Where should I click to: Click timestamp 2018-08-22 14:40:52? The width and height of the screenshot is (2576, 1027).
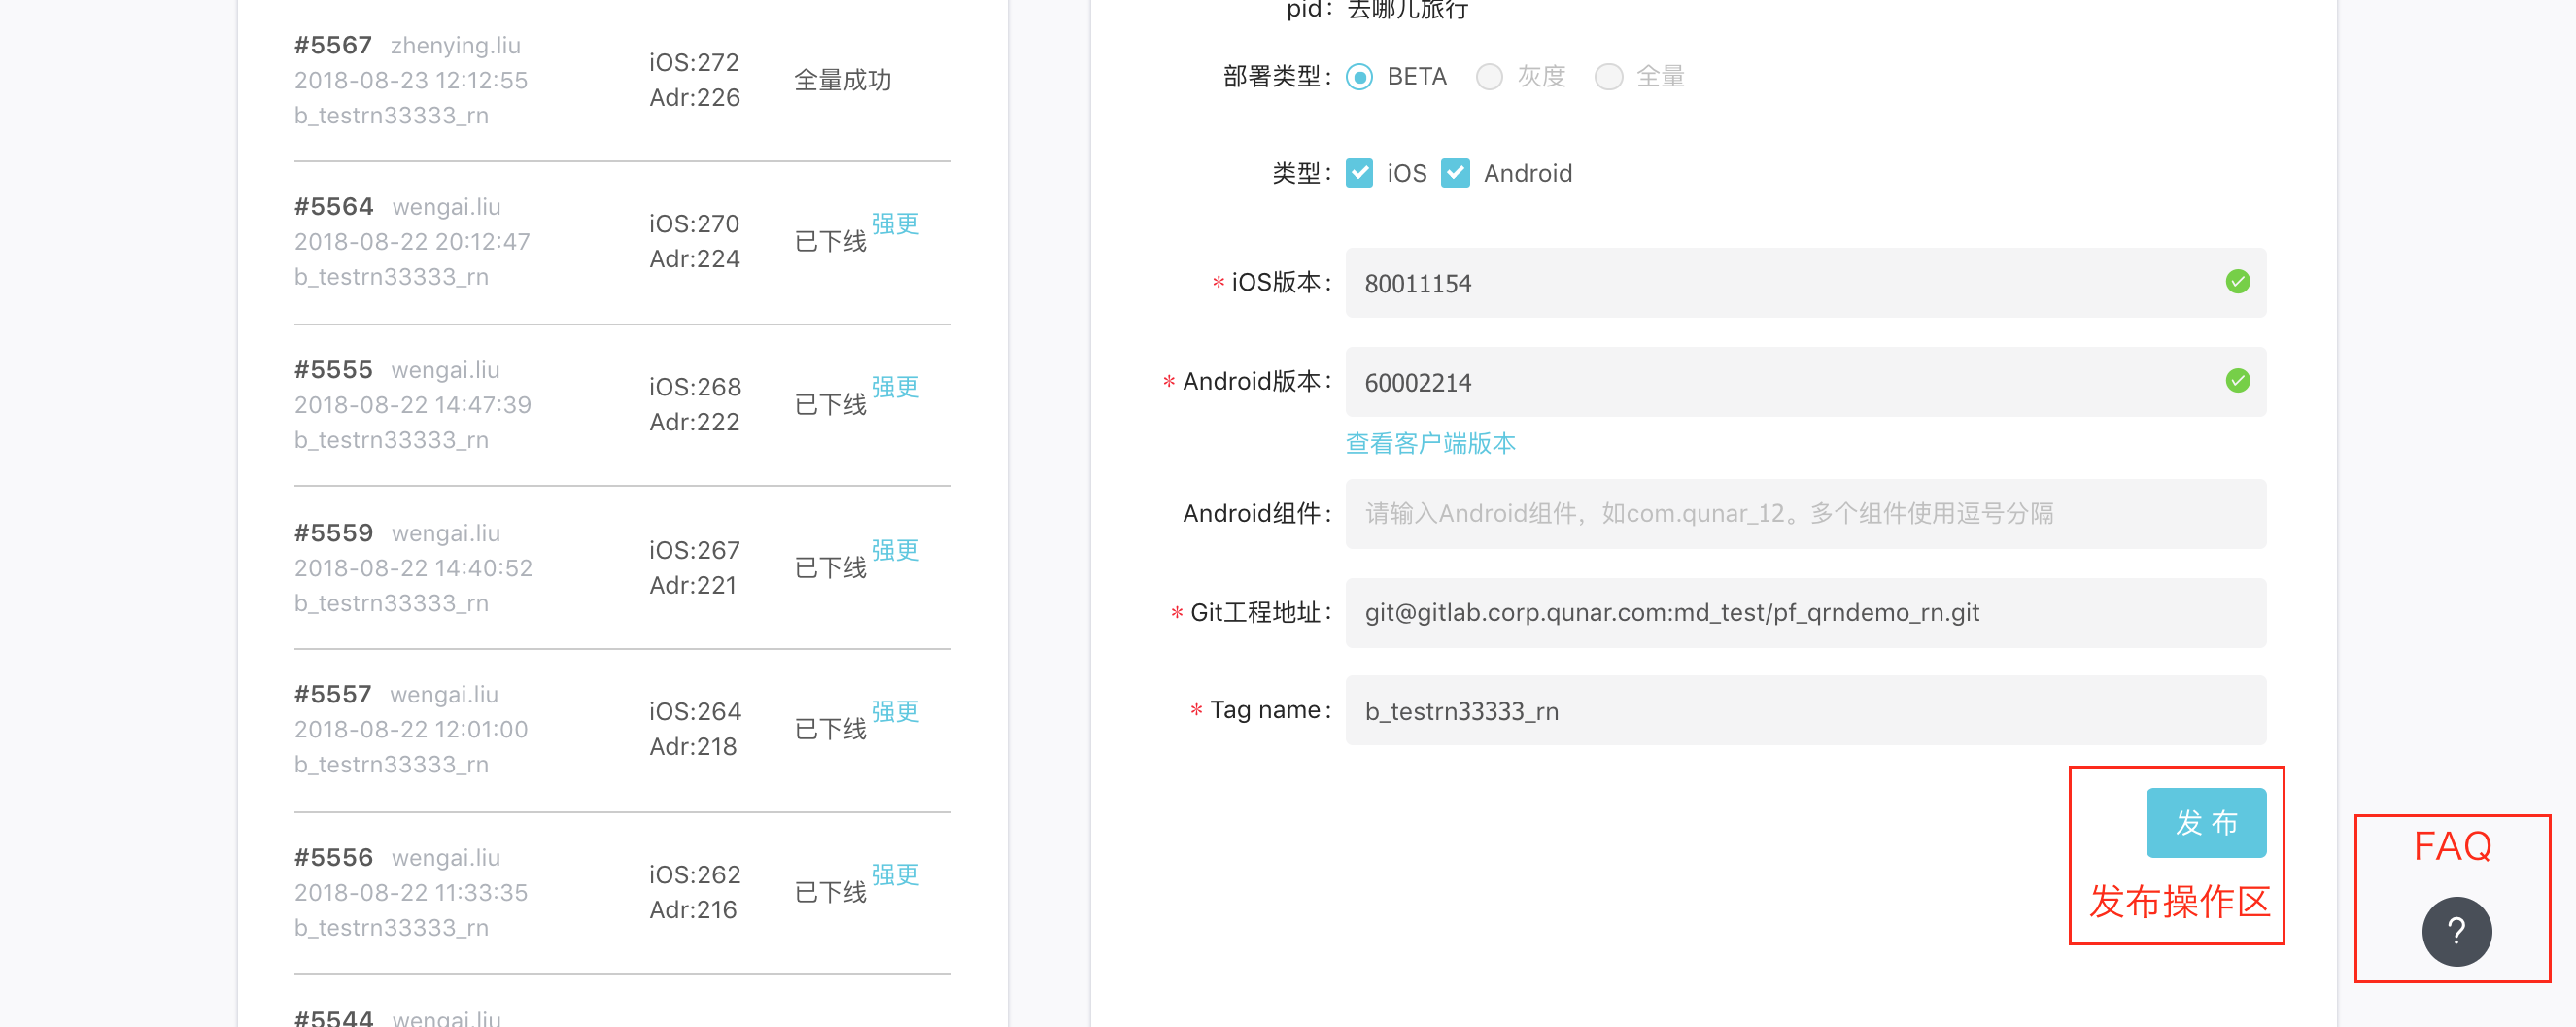click(413, 568)
